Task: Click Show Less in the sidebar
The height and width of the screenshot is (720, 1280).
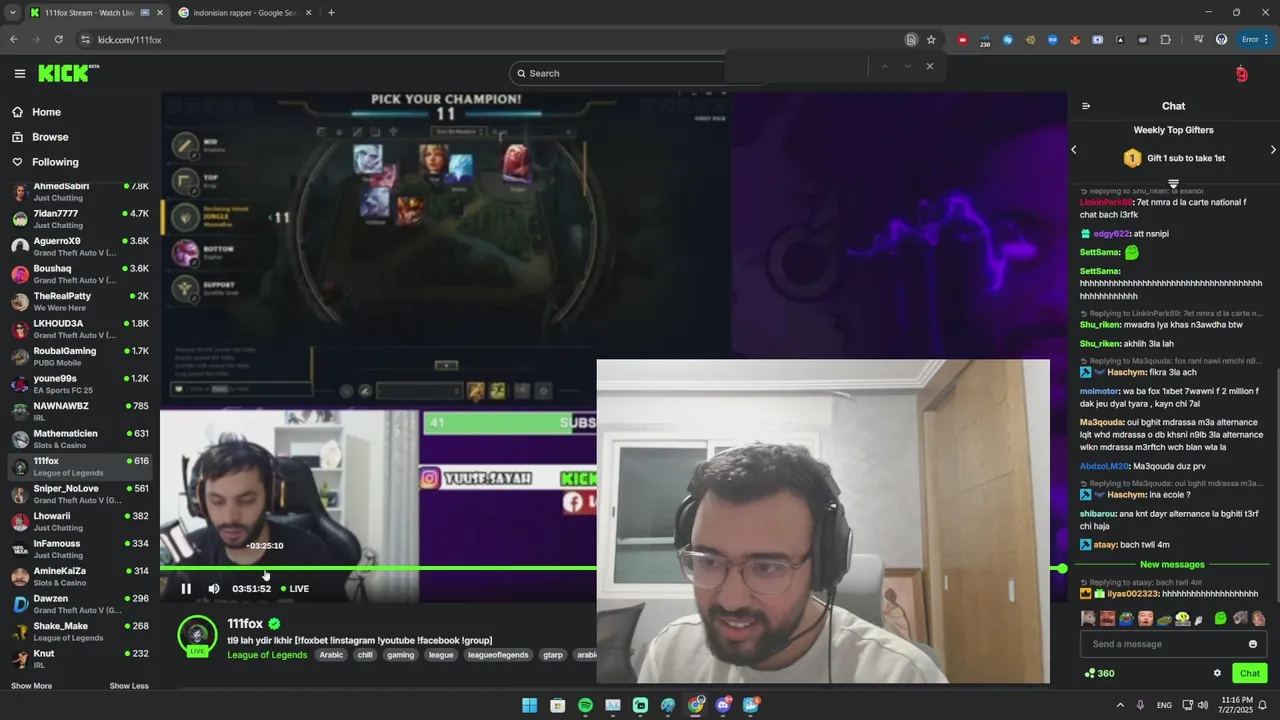Action: 129,686
